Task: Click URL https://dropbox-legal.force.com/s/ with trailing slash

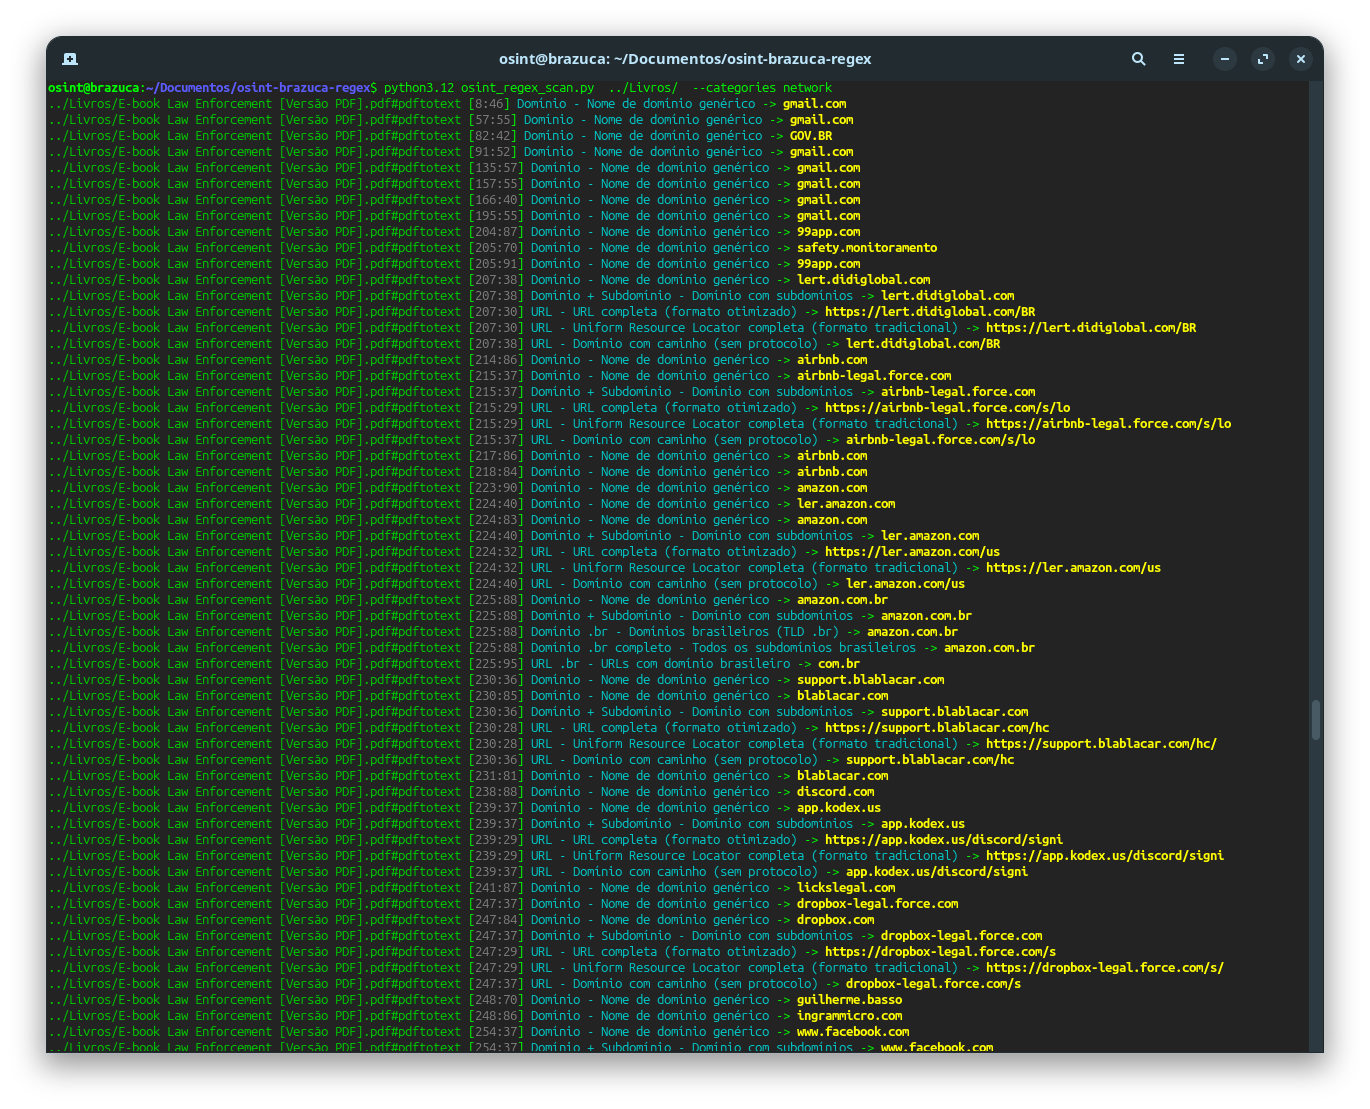Action: 1105,968
